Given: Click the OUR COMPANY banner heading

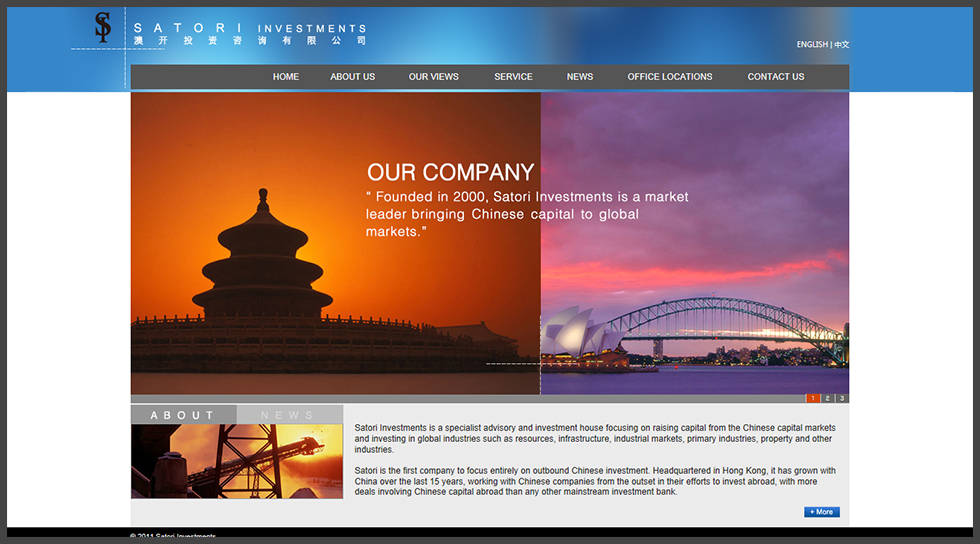Looking at the screenshot, I should pos(450,173).
